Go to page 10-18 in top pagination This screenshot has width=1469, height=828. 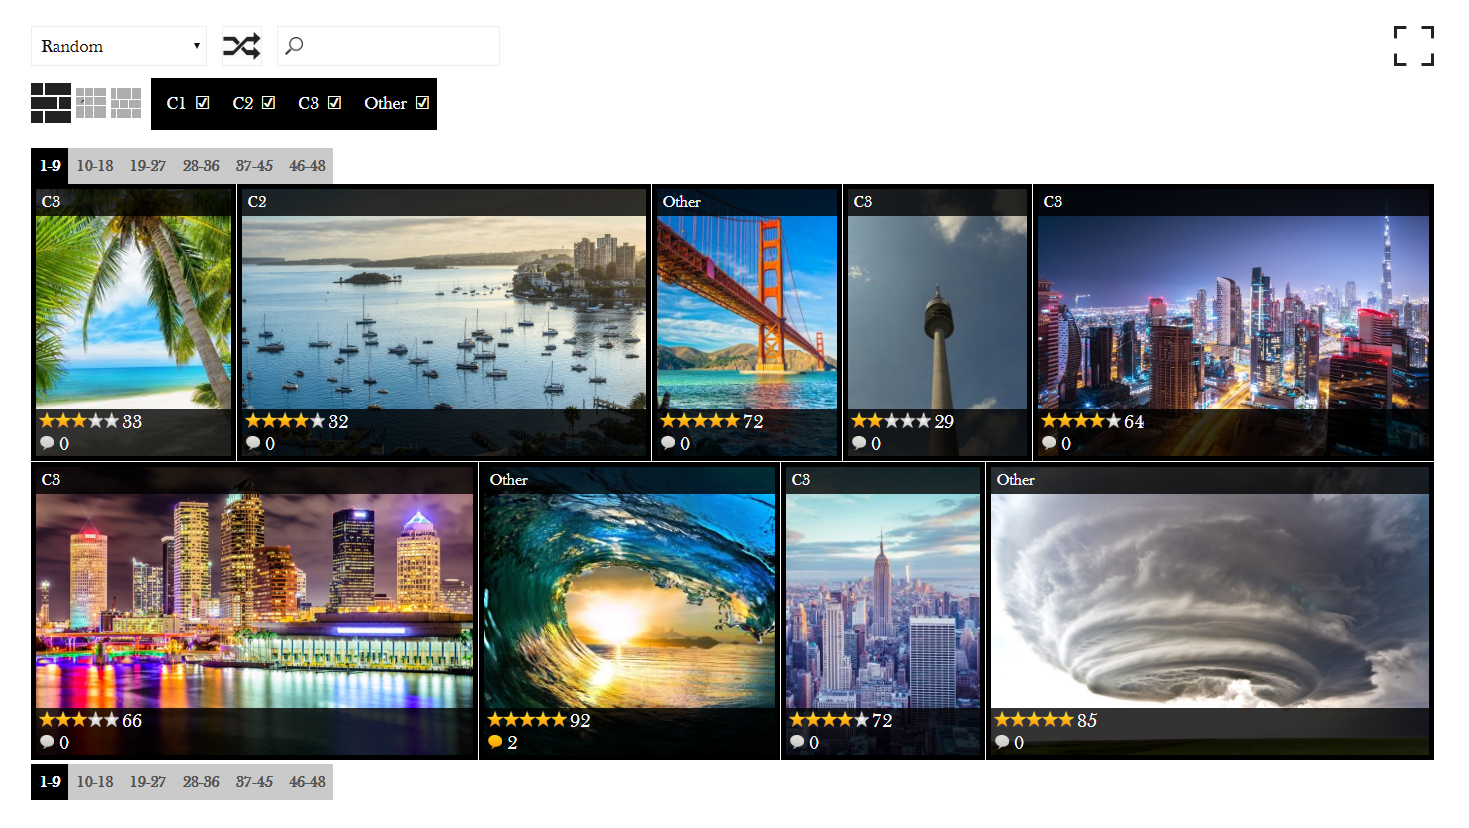95,166
